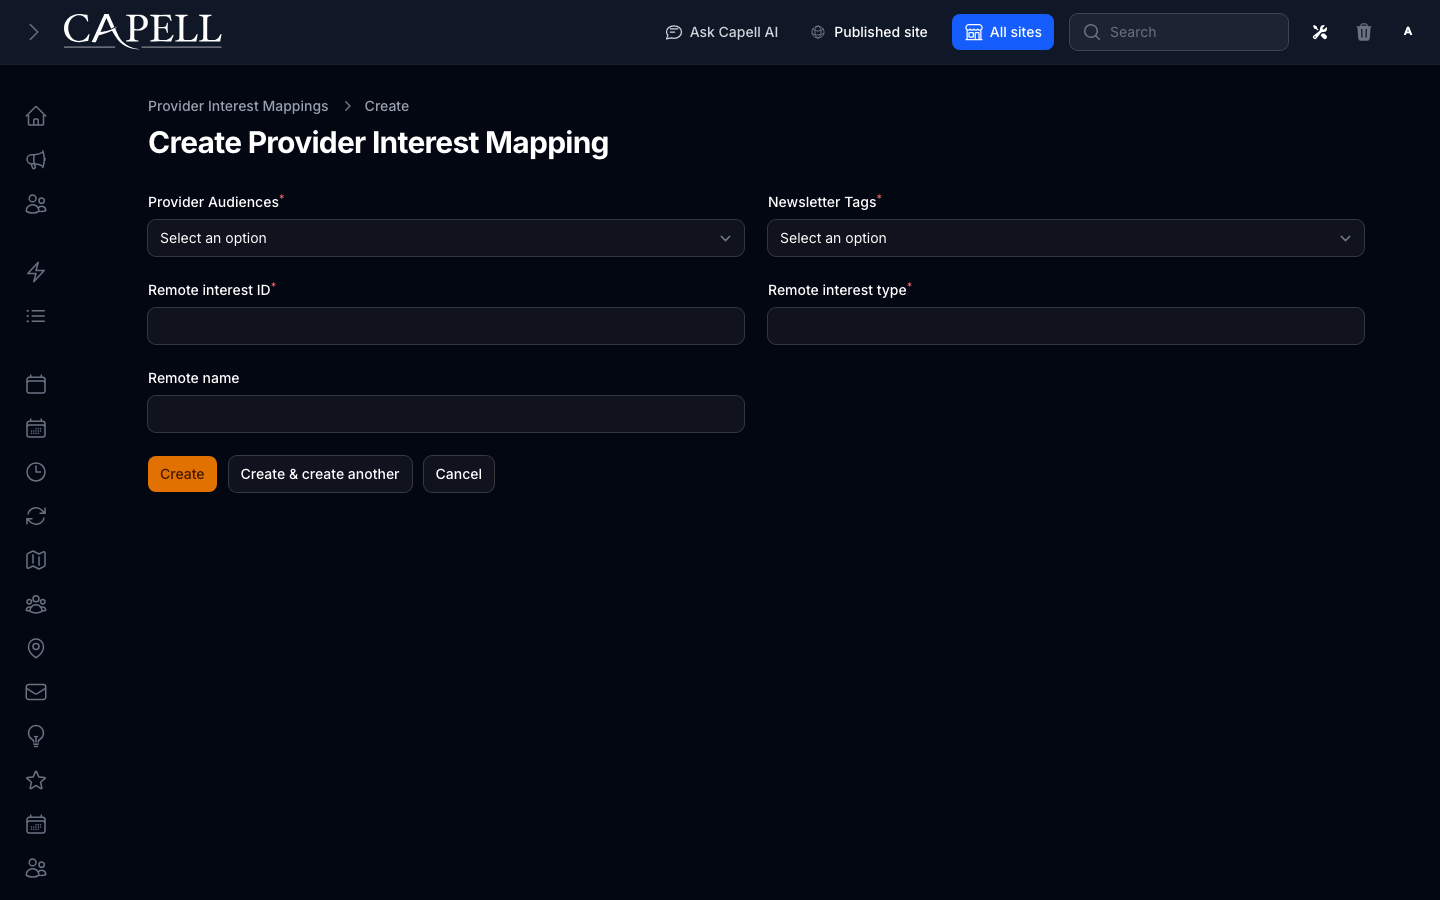
Task: Focus the Remote interest type field
Action: 1066,326
